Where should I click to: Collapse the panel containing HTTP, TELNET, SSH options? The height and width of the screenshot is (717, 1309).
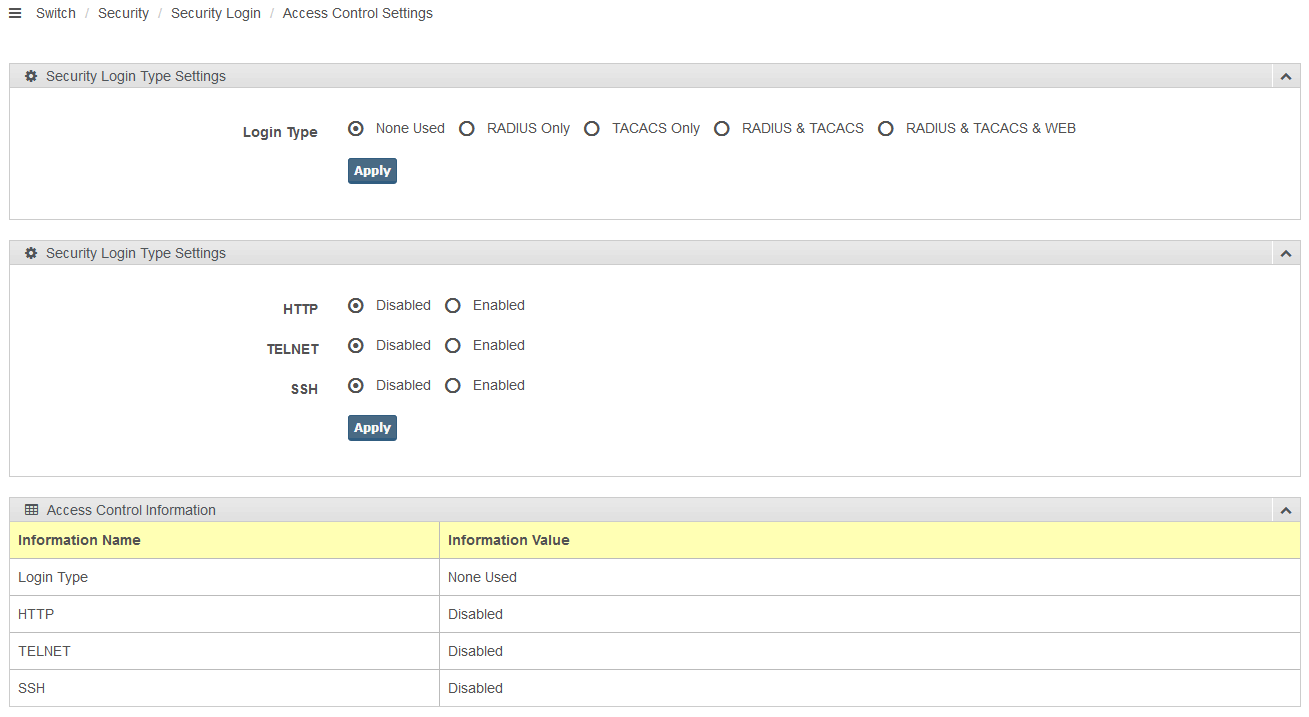point(1286,254)
